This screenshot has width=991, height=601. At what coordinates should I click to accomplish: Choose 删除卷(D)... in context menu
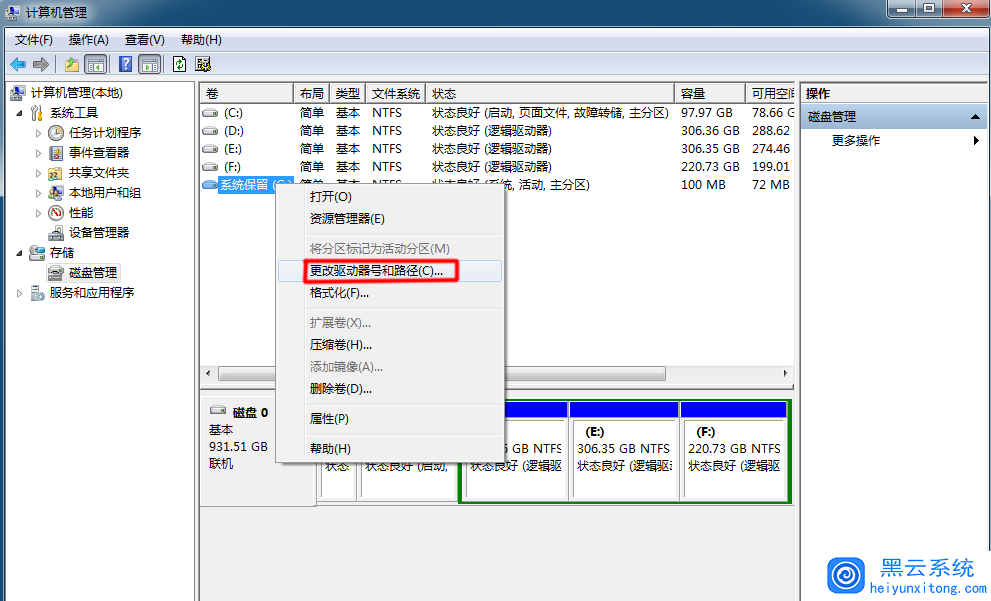pyautogui.click(x=389, y=389)
